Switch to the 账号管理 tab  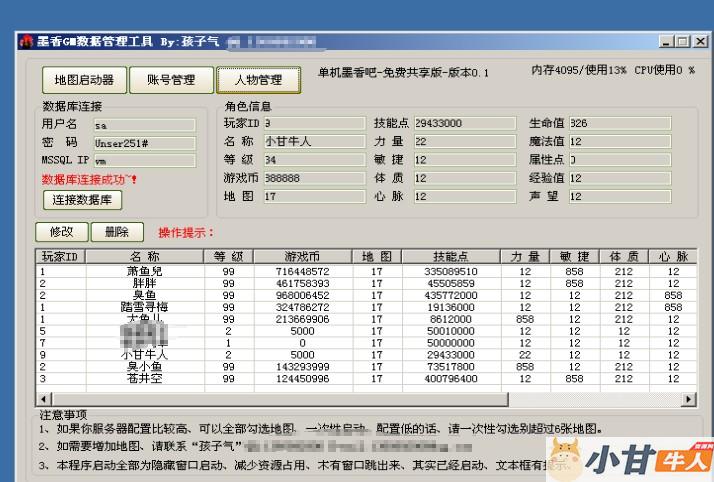coord(170,79)
